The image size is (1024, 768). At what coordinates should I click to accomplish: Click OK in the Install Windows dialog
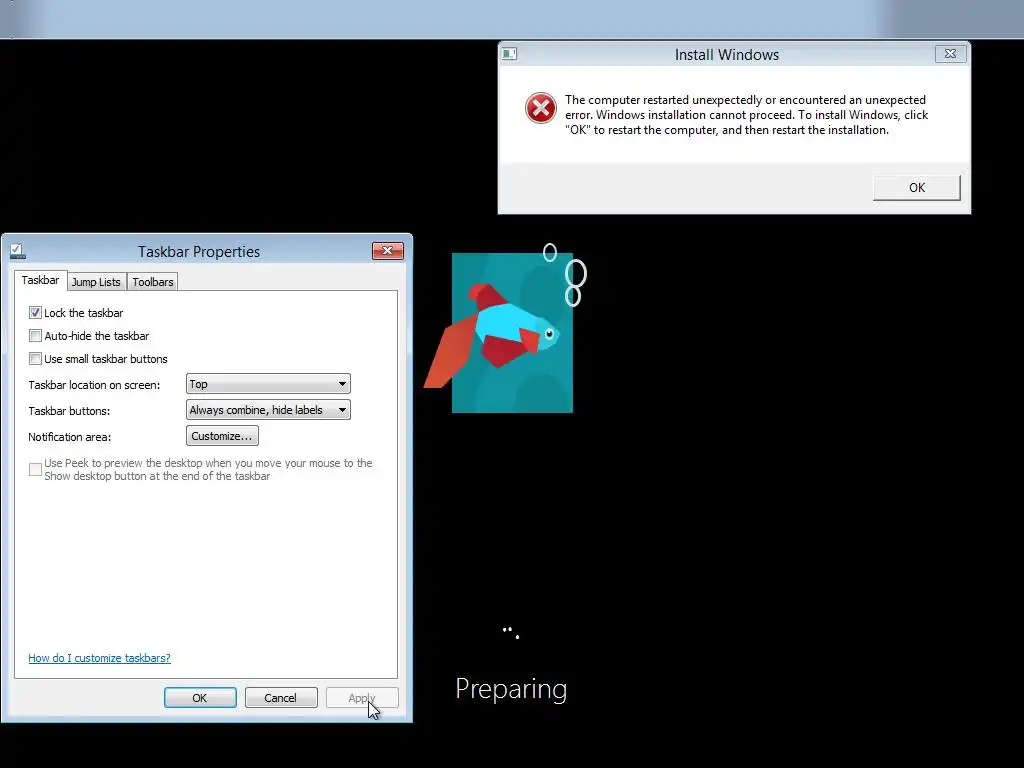(x=916, y=187)
